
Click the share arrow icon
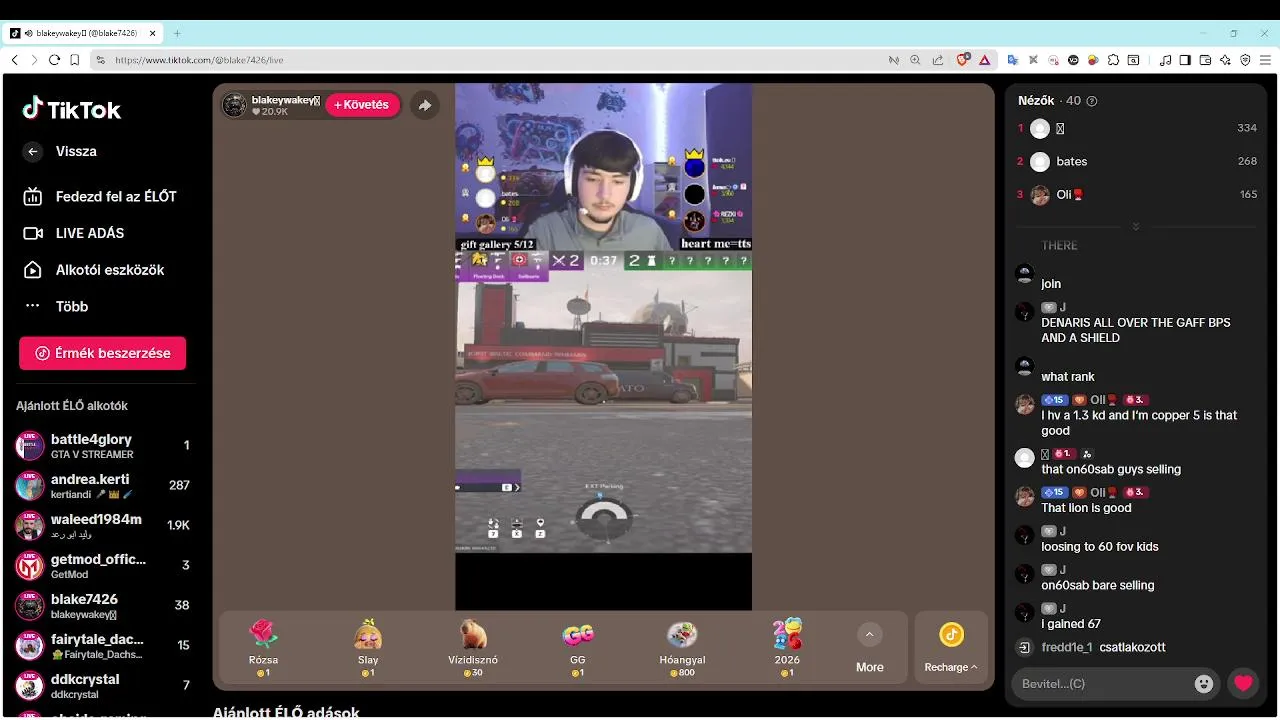tap(425, 105)
